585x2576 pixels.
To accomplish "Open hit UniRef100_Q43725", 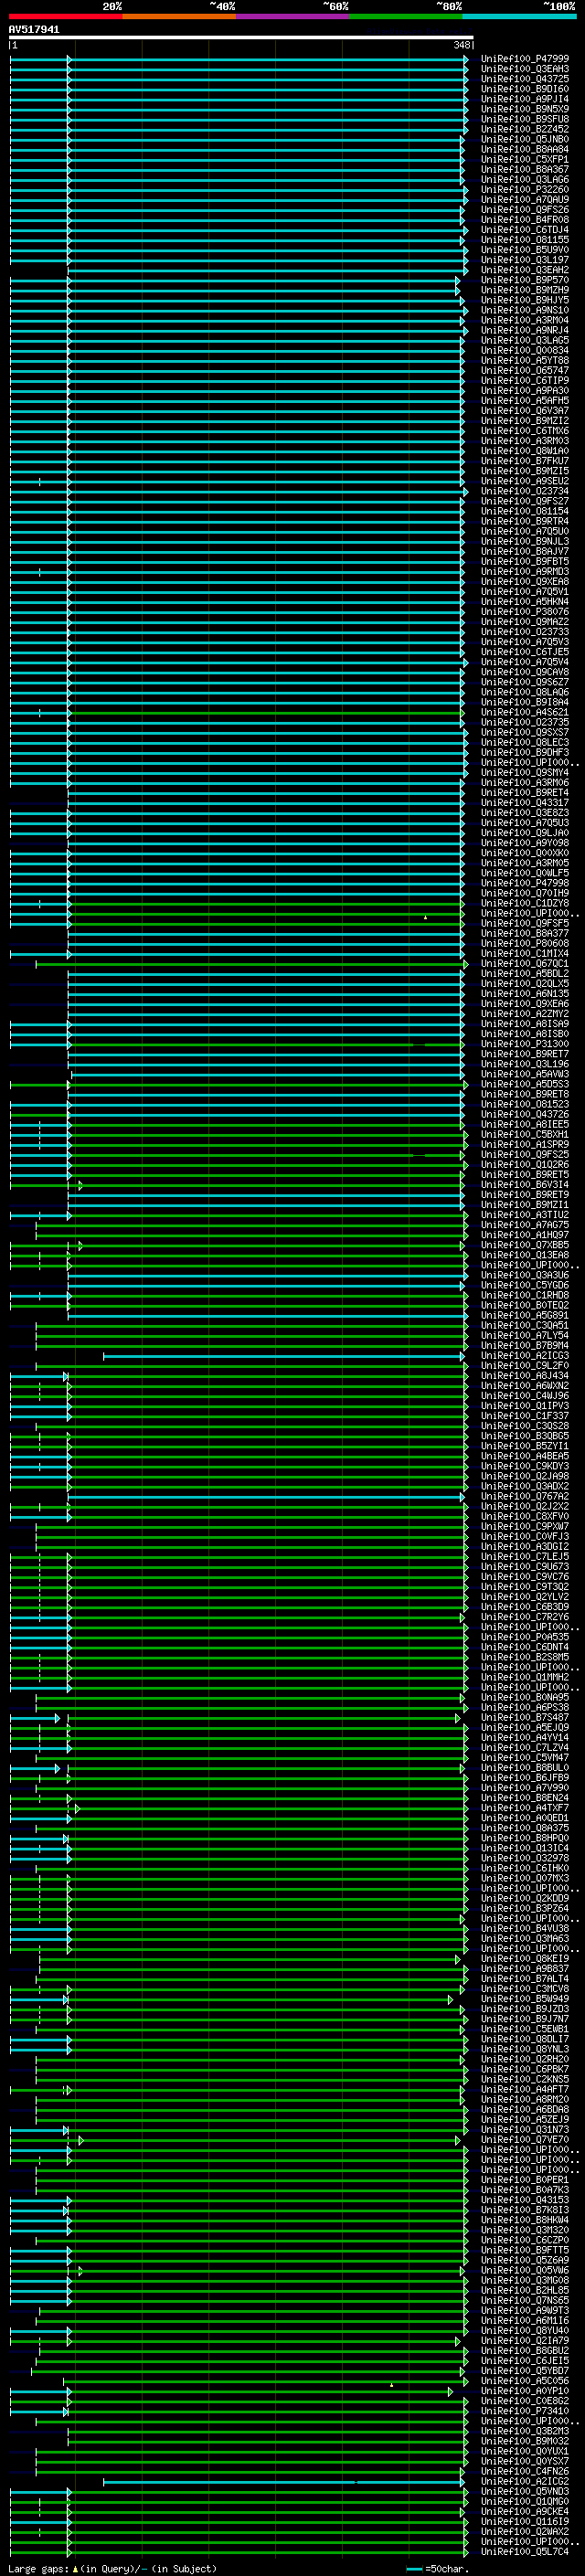I will pos(525,79).
